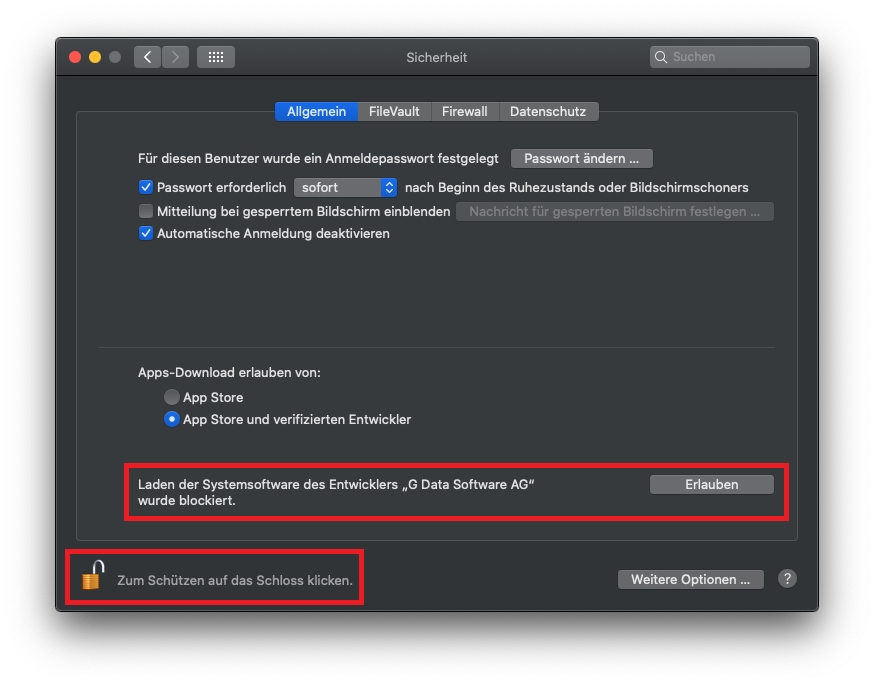The image size is (874, 685).
Task: Click Nachricht für gesperrten Bildschirm festlegen button
Action: (x=615, y=212)
